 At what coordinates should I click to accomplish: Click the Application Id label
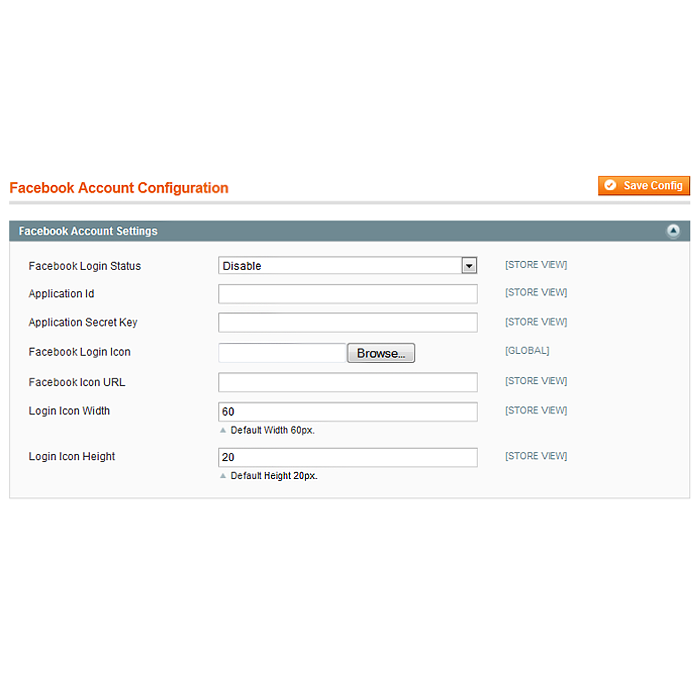tap(62, 294)
